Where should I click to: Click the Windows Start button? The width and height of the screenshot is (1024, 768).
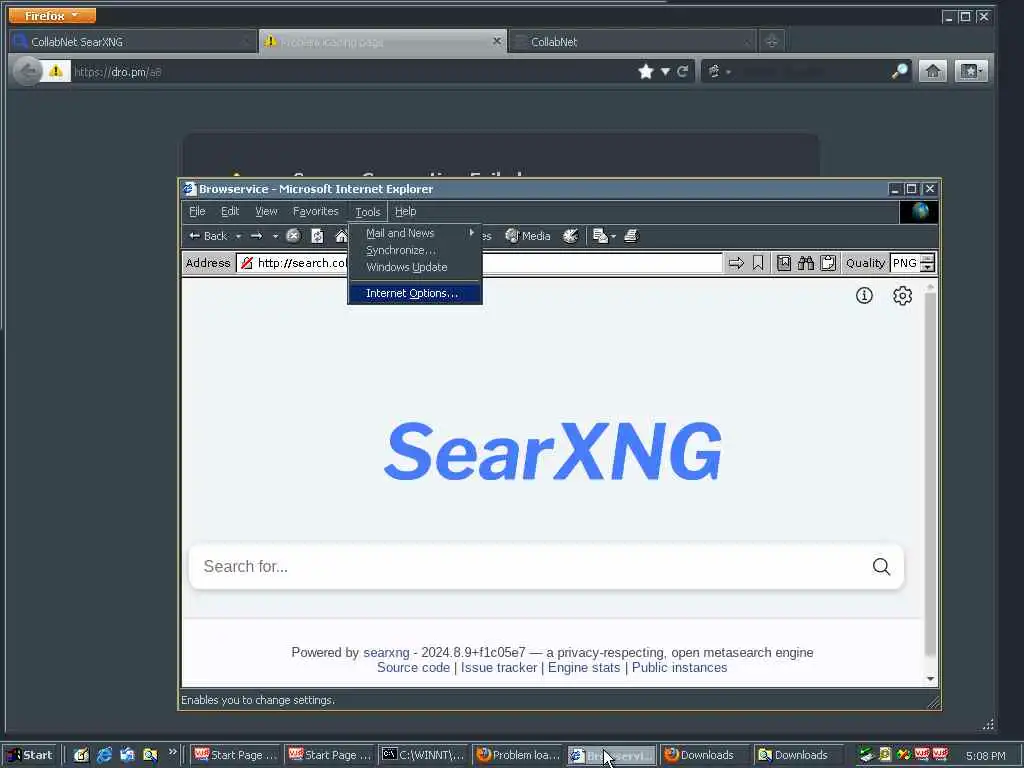pos(30,756)
